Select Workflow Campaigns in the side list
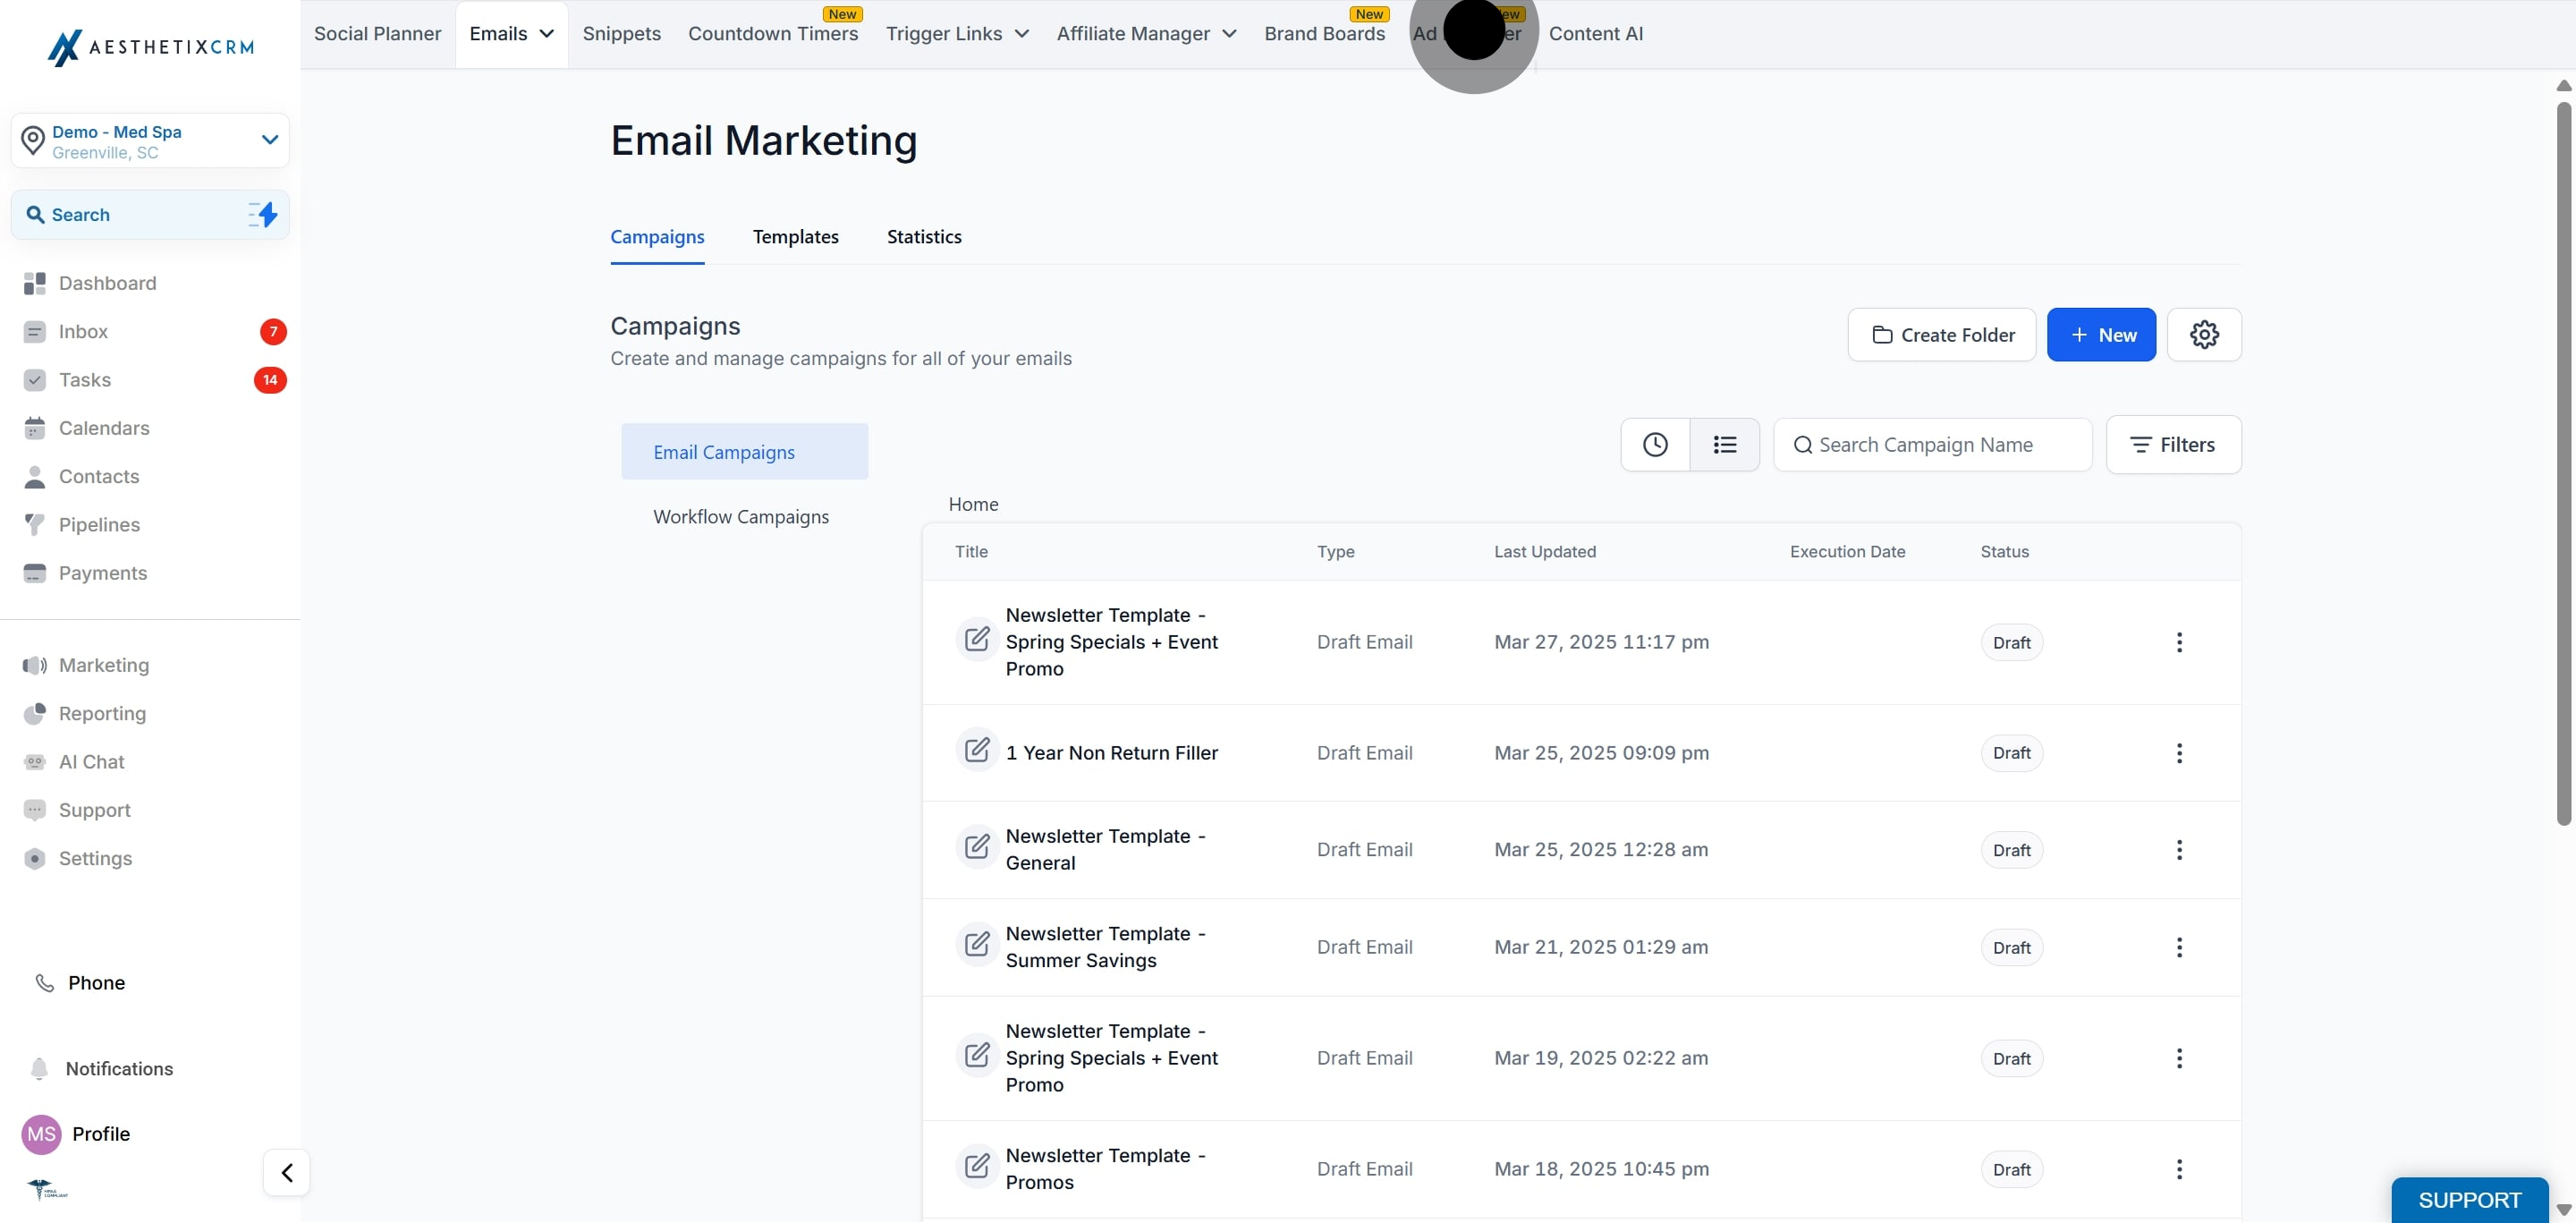2576x1223 pixels. coord(740,517)
